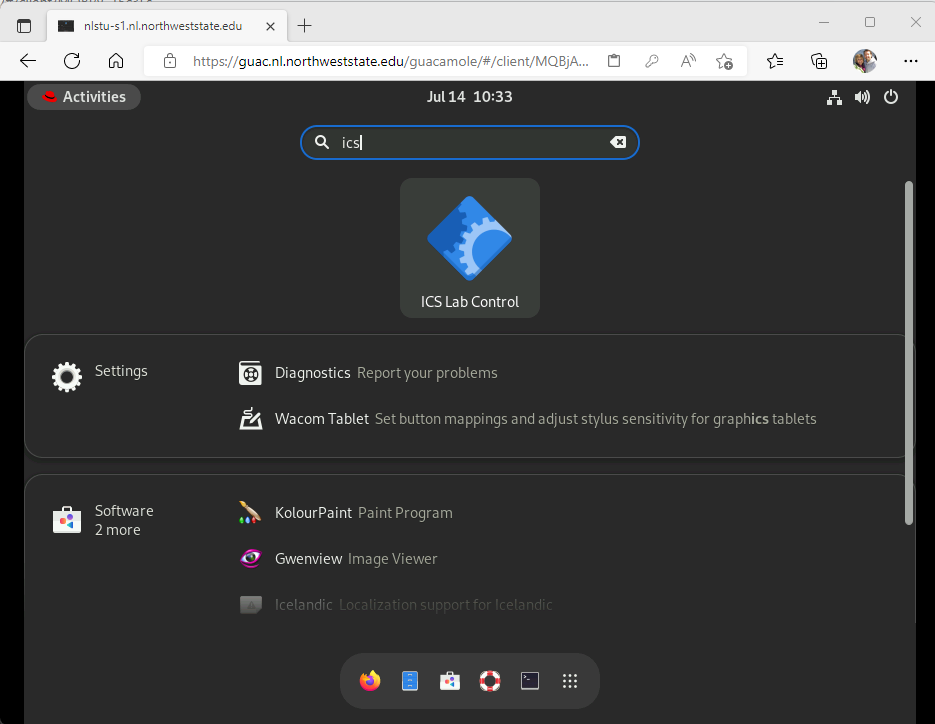The image size is (935, 724).
Task: Click the overview vertical scrollbar
Action: click(x=909, y=353)
